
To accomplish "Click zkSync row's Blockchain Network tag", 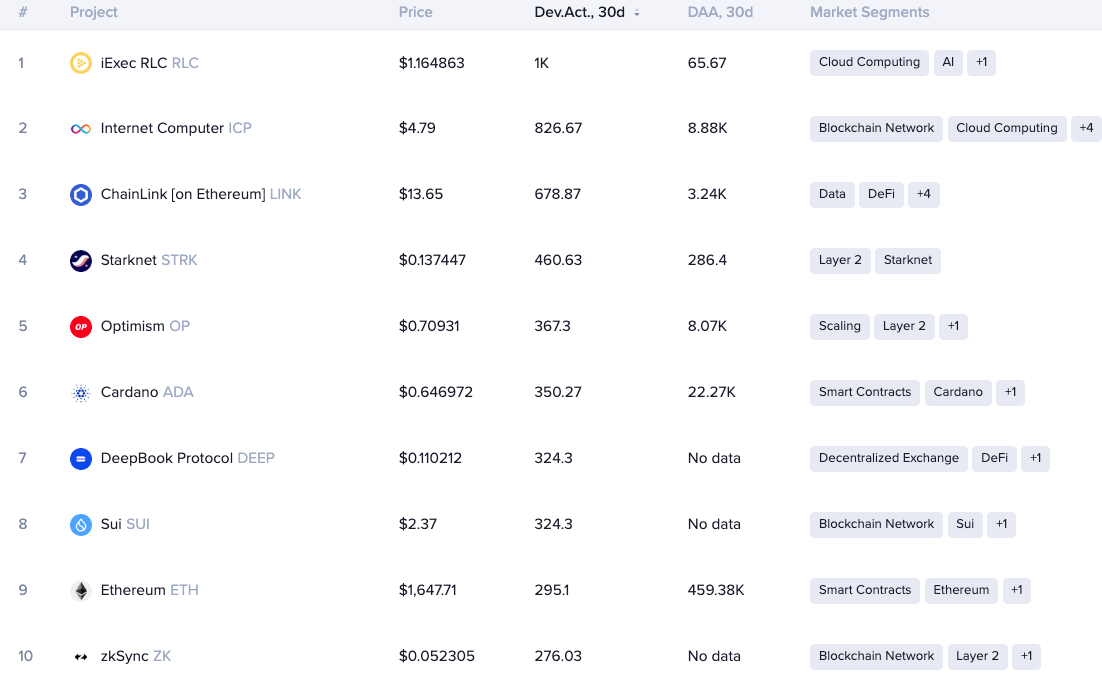I will pyautogui.click(x=876, y=657).
